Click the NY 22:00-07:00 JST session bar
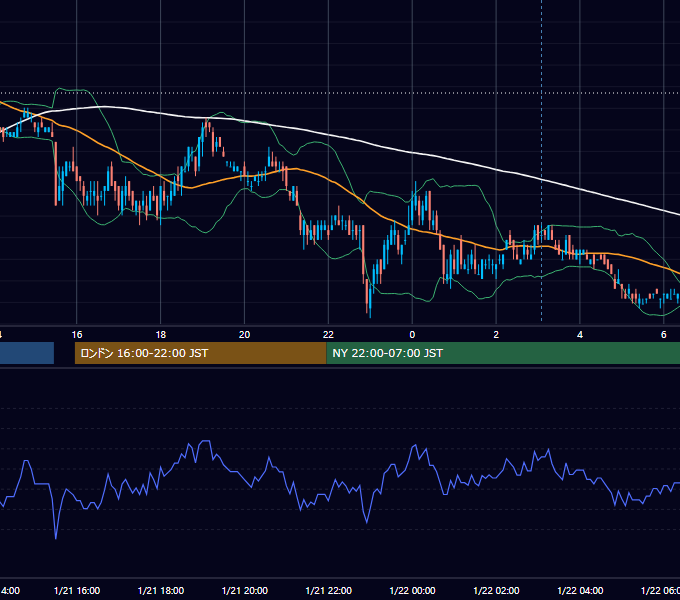680x600 pixels. 503,353
